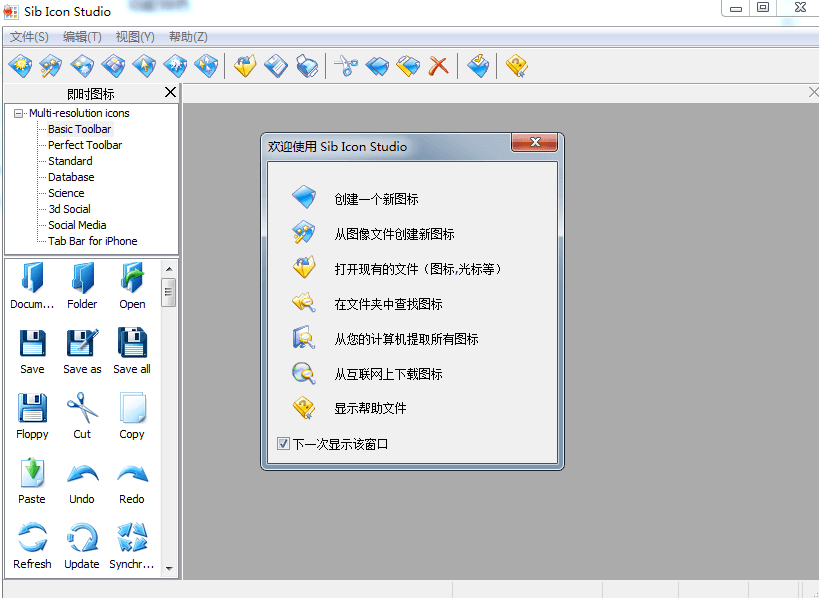
Task: Open the 文件(S) menu
Action: [x=29, y=37]
